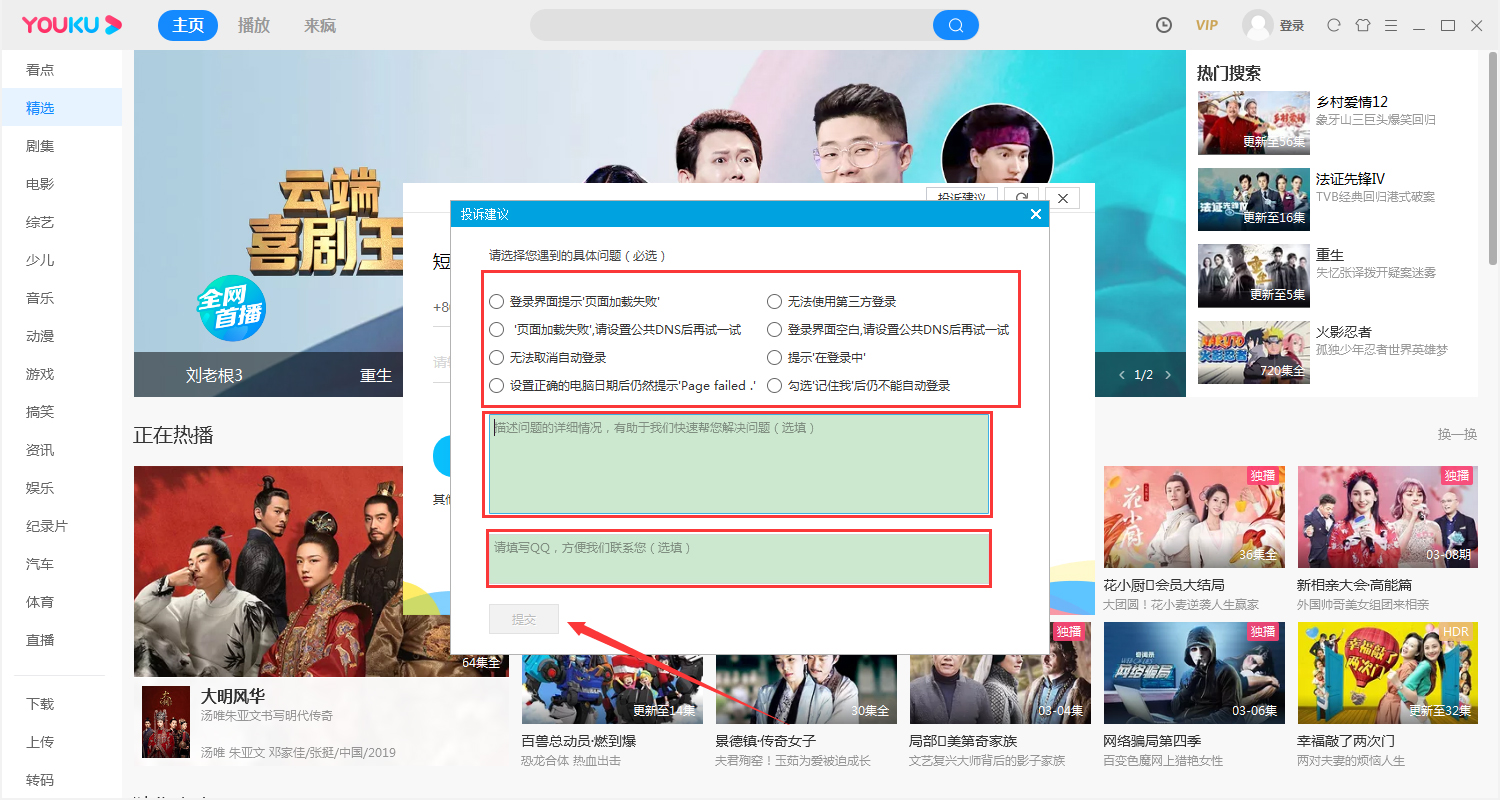
Task: Open watch history via the clock icon
Action: tap(1163, 24)
